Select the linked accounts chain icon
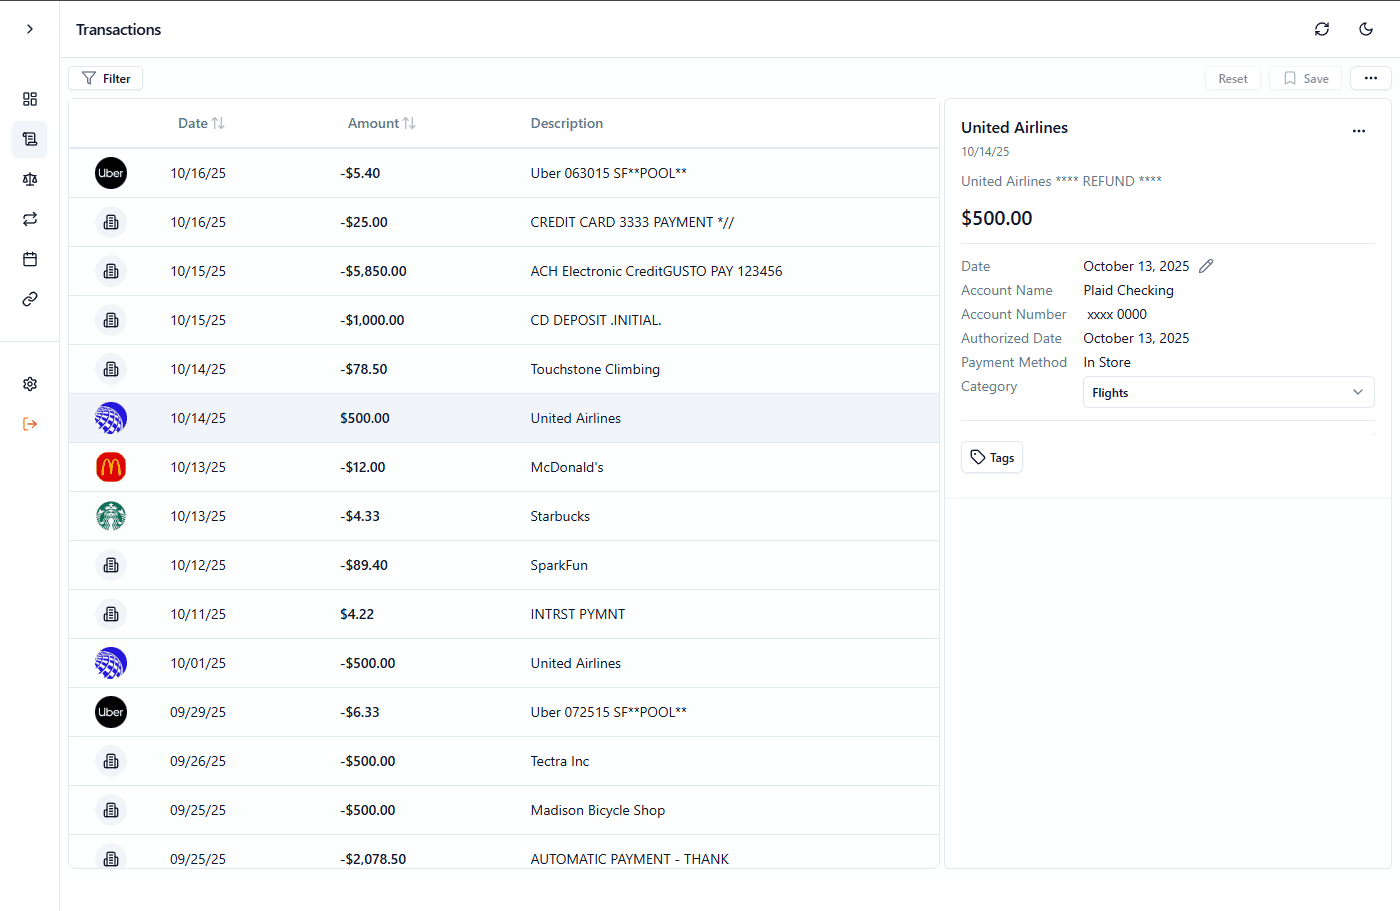The height and width of the screenshot is (911, 1400). pyautogui.click(x=30, y=298)
